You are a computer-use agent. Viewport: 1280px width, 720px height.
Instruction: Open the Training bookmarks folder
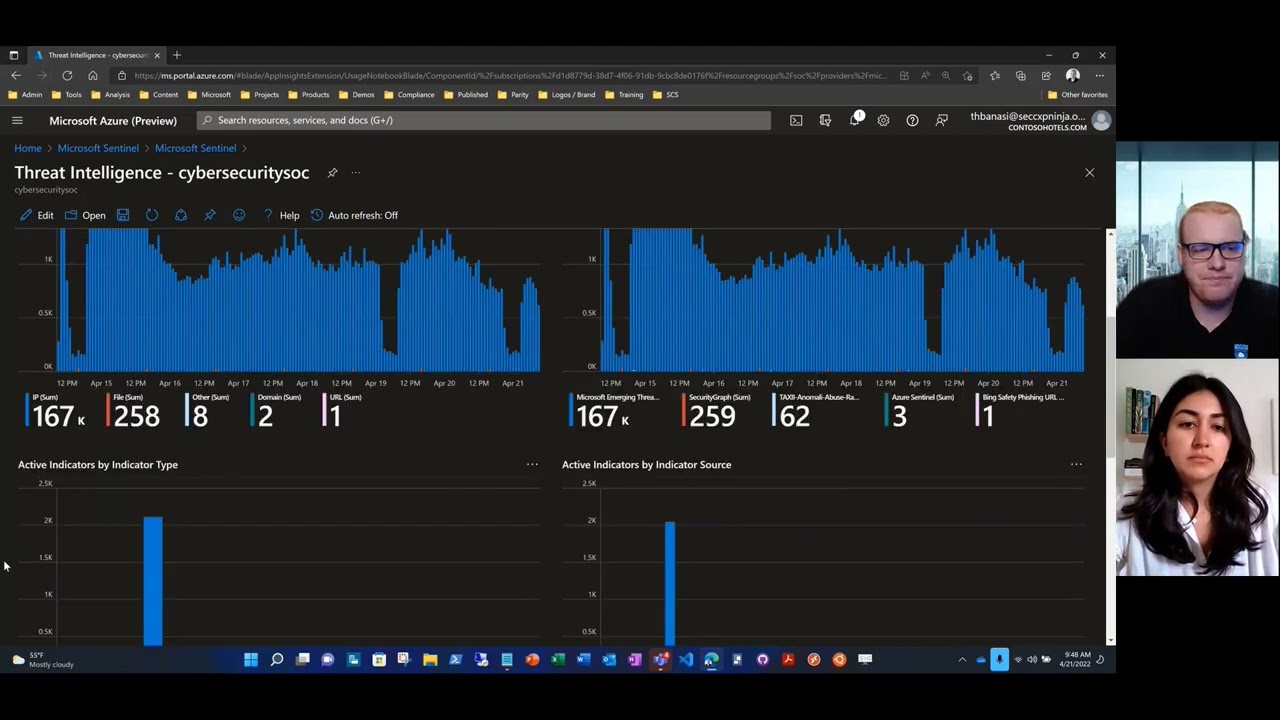624,95
